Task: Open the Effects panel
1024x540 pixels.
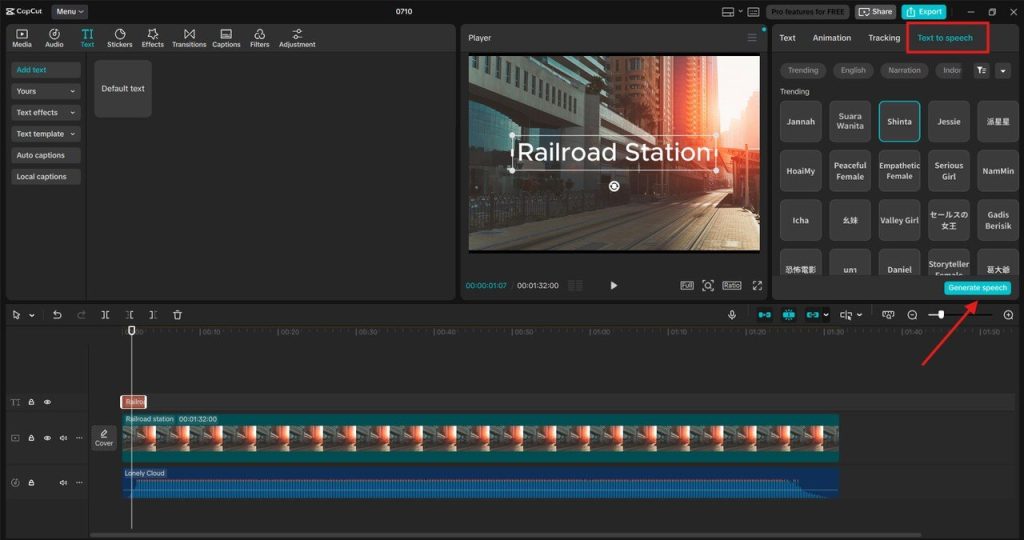Action: click(x=152, y=38)
